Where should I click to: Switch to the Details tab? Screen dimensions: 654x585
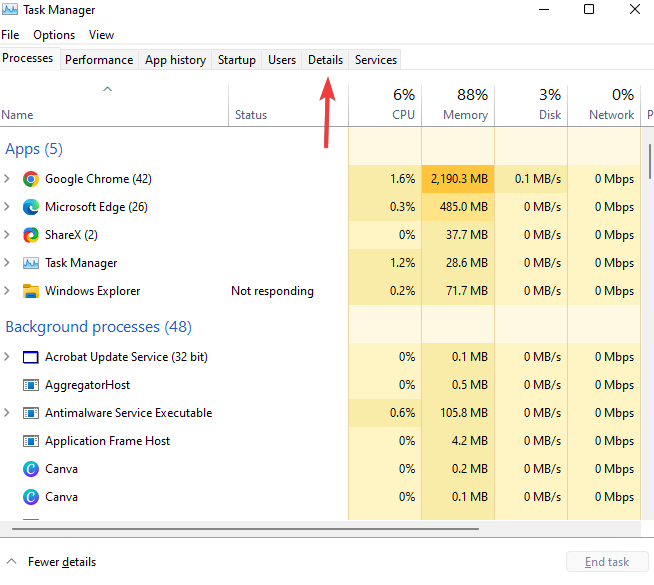click(x=325, y=60)
